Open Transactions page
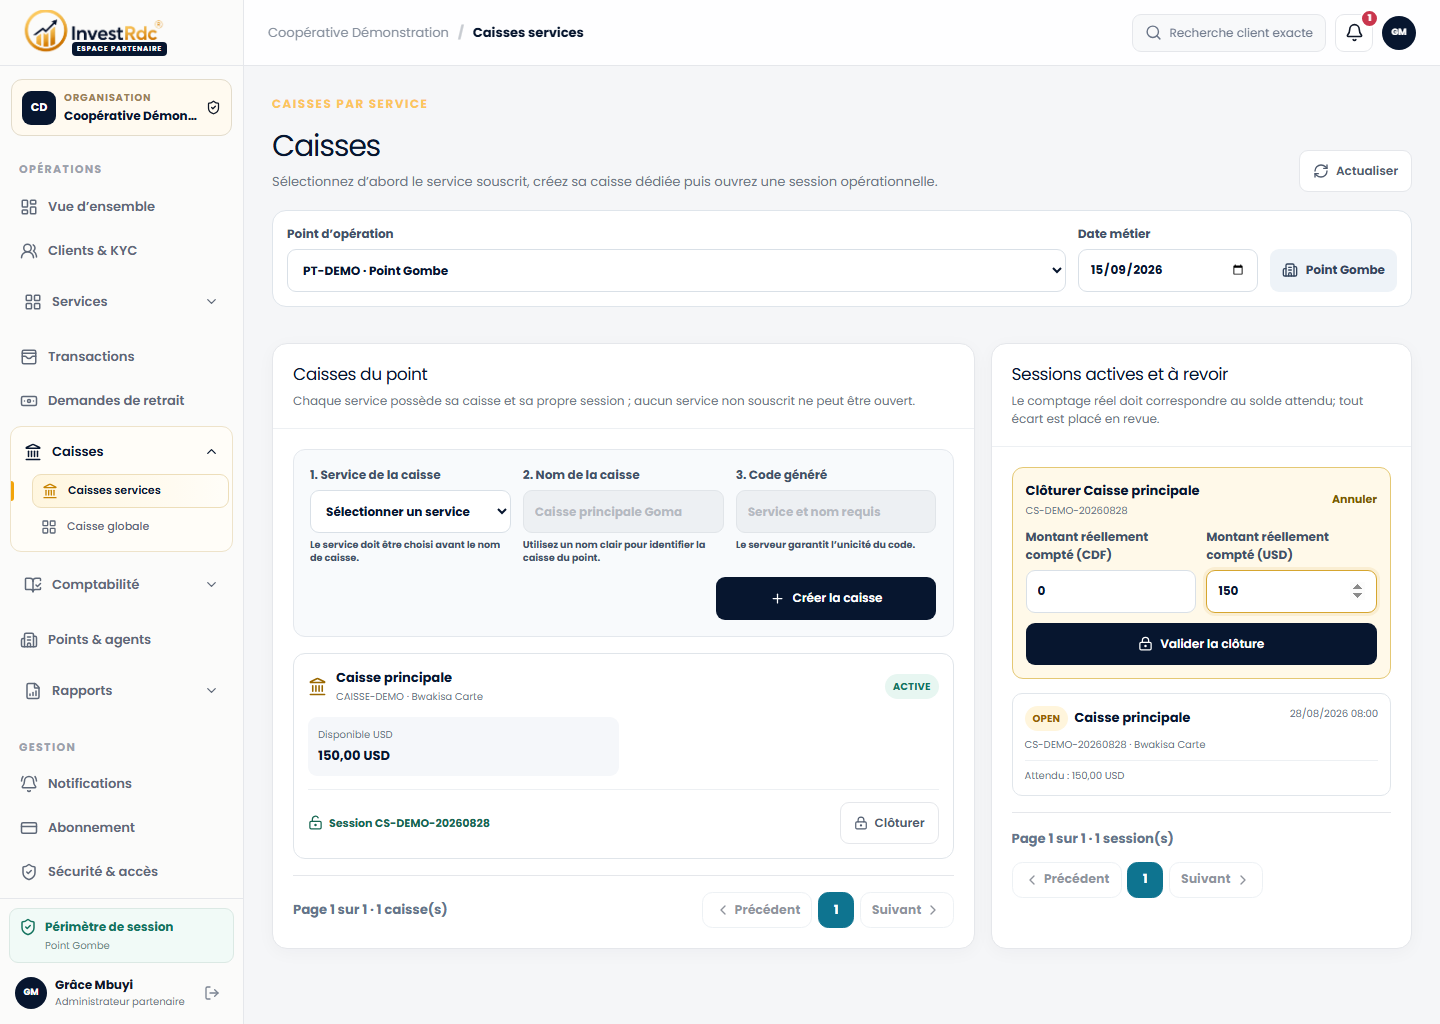 tap(121, 357)
